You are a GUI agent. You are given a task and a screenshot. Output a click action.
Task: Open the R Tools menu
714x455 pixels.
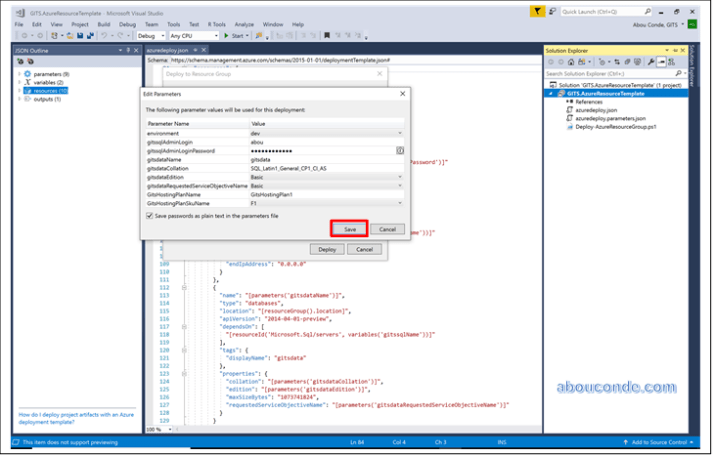(x=217, y=24)
